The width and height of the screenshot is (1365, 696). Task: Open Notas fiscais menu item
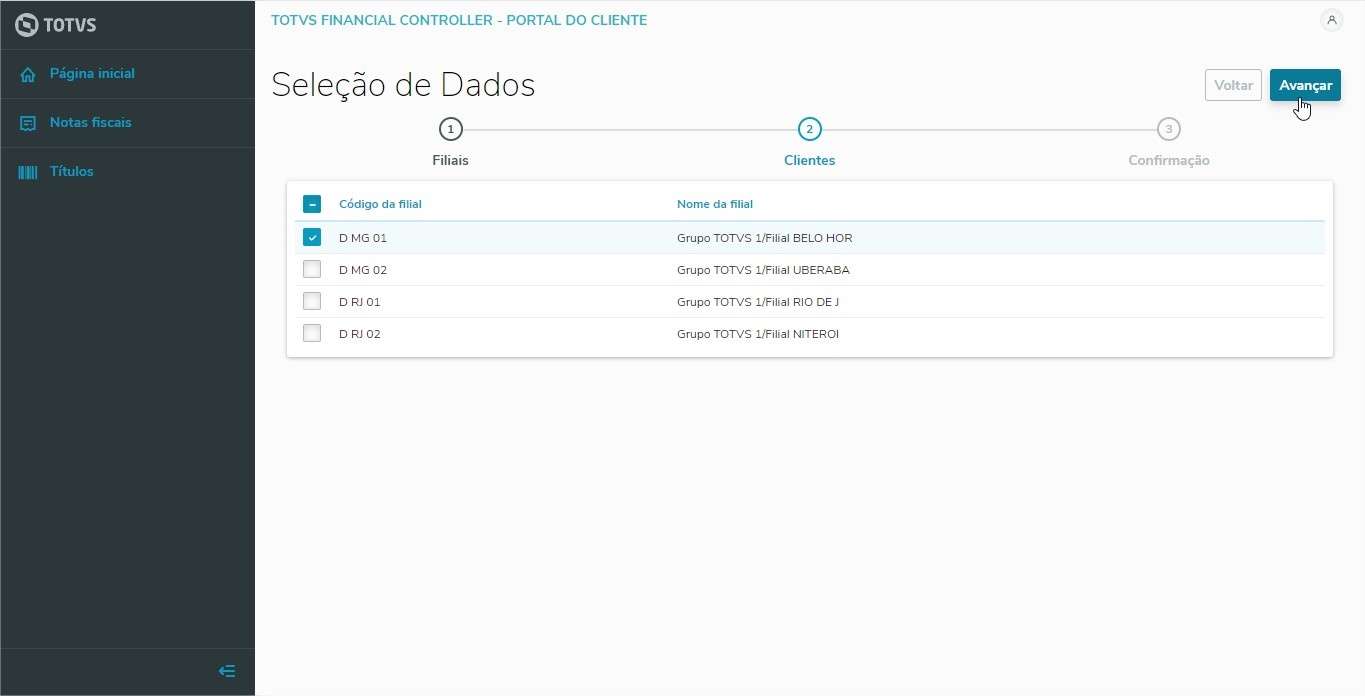pyautogui.click(x=91, y=123)
